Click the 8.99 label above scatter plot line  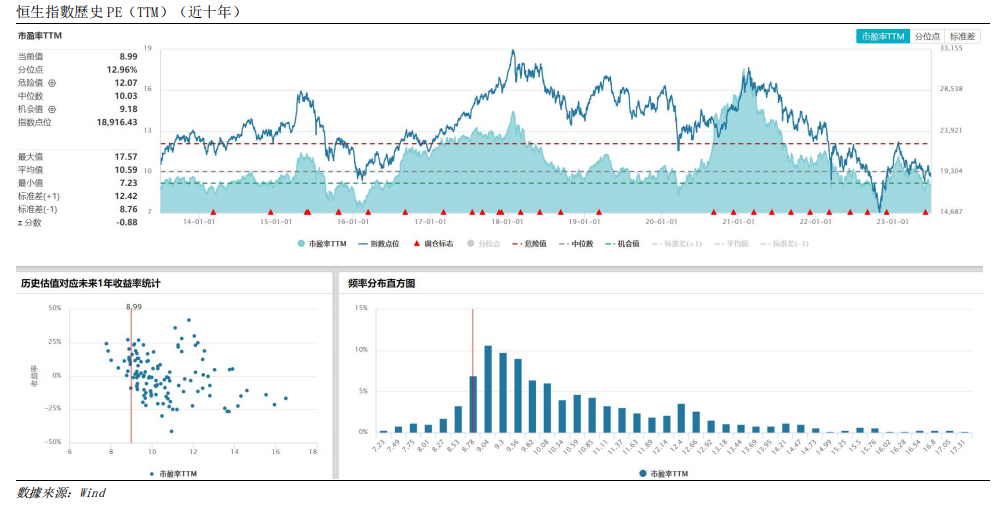pyautogui.click(x=133, y=307)
